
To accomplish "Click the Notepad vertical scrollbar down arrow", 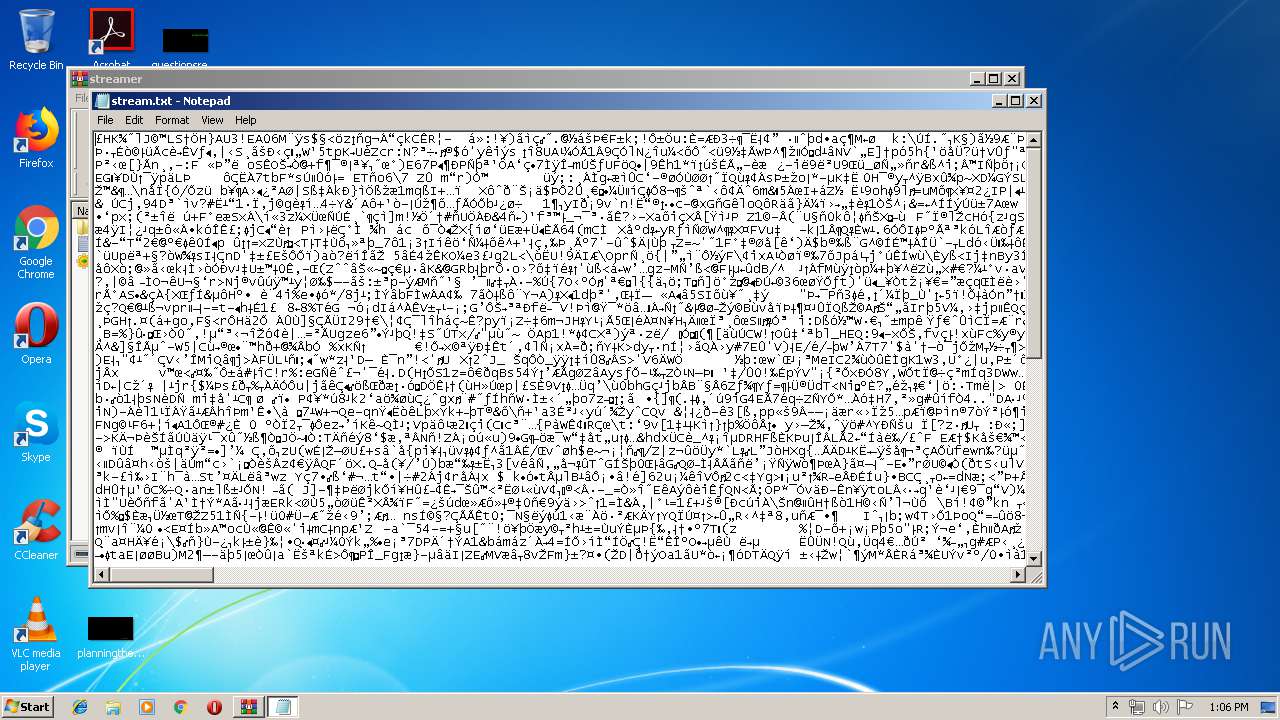I will (1034, 558).
